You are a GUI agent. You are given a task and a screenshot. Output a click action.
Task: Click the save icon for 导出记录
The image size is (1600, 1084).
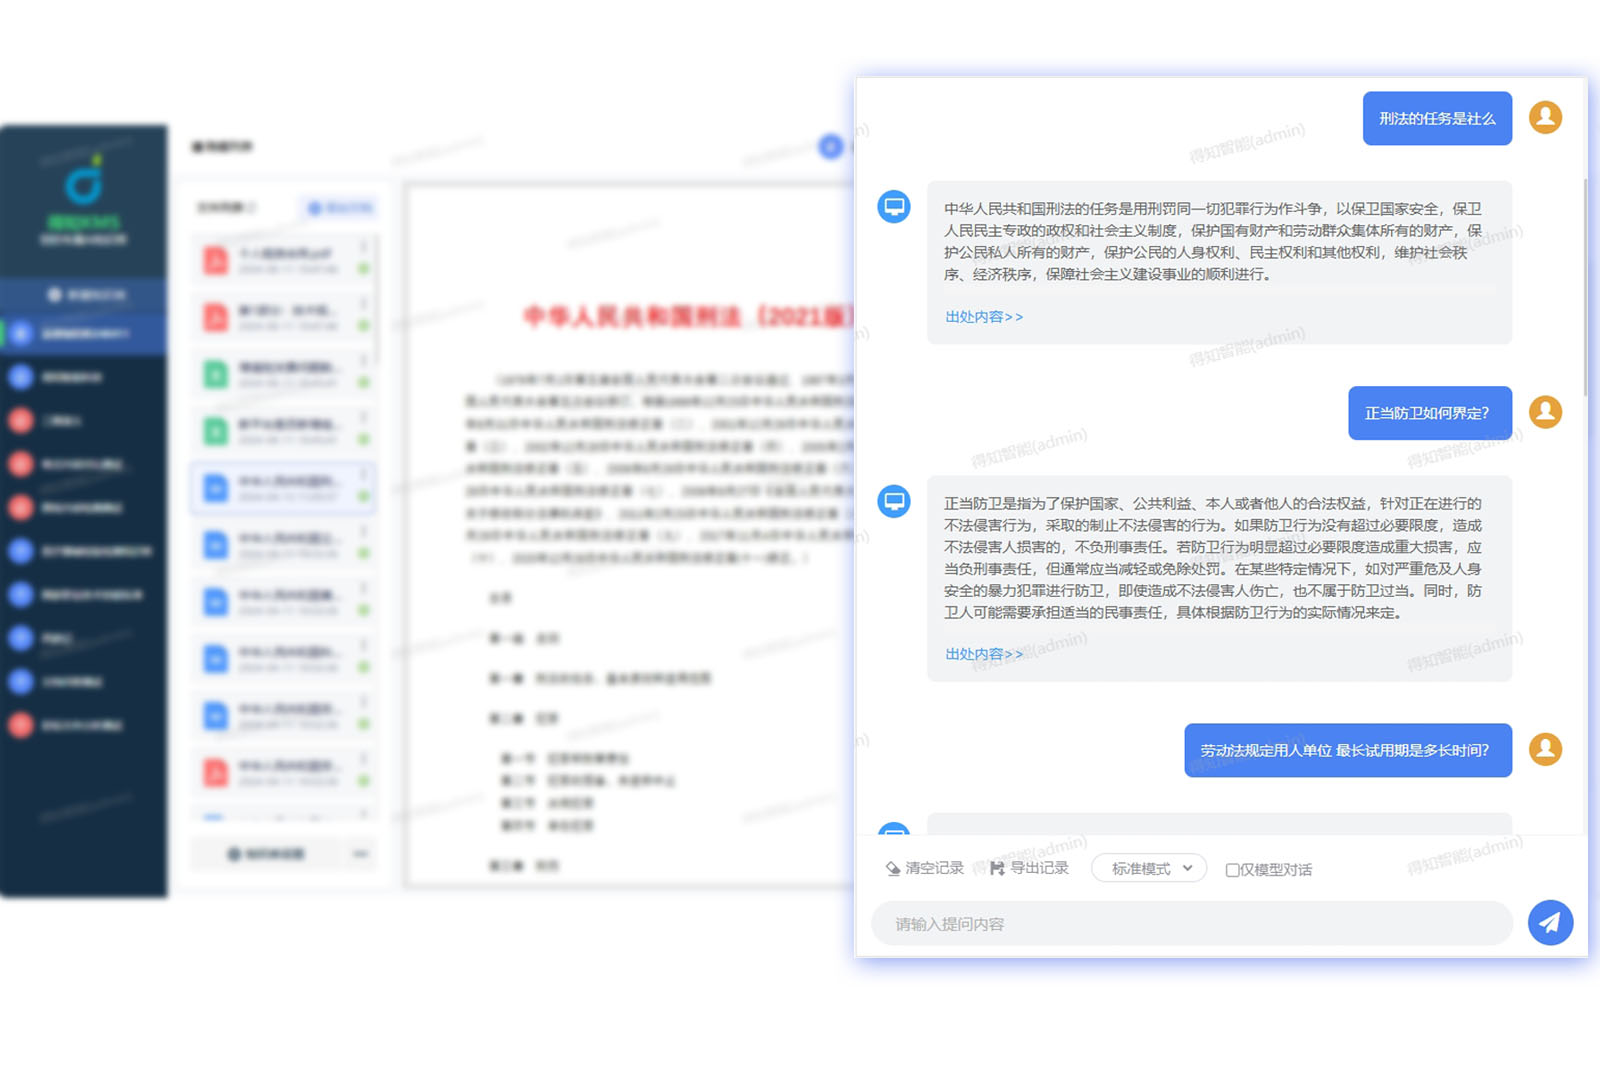[x=997, y=868]
